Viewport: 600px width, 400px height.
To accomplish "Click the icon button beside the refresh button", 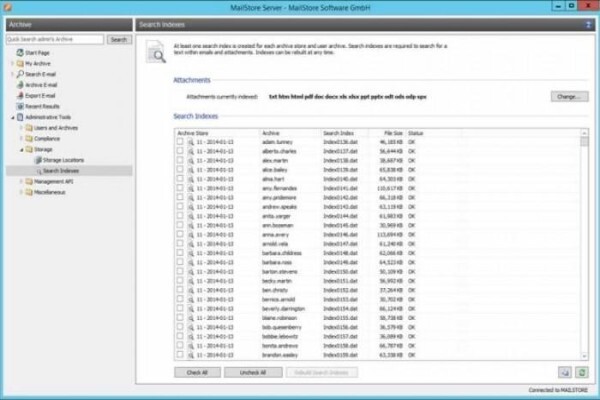I will 565,372.
